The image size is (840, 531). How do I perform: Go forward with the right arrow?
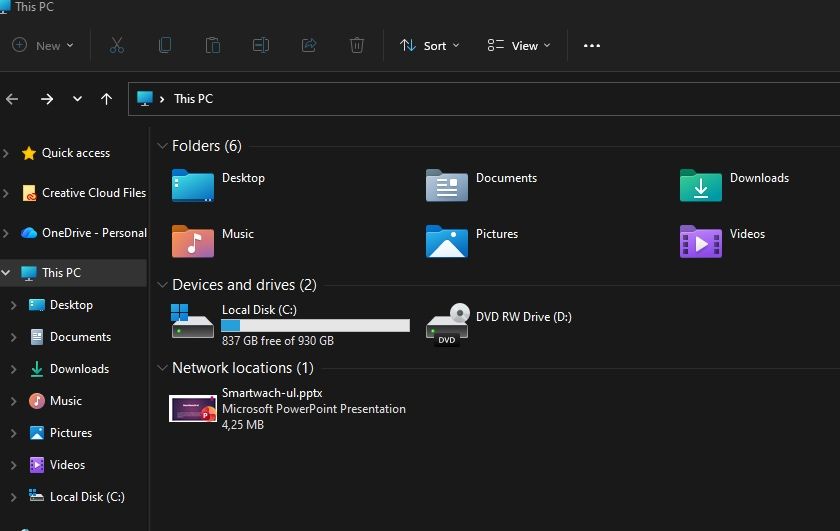coord(47,99)
